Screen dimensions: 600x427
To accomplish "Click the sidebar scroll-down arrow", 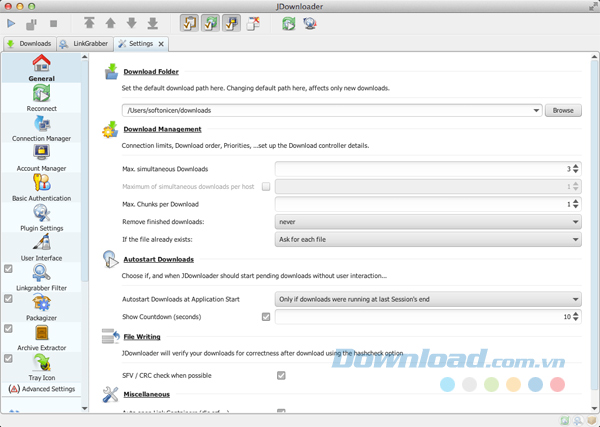I will click(x=85, y=408).
